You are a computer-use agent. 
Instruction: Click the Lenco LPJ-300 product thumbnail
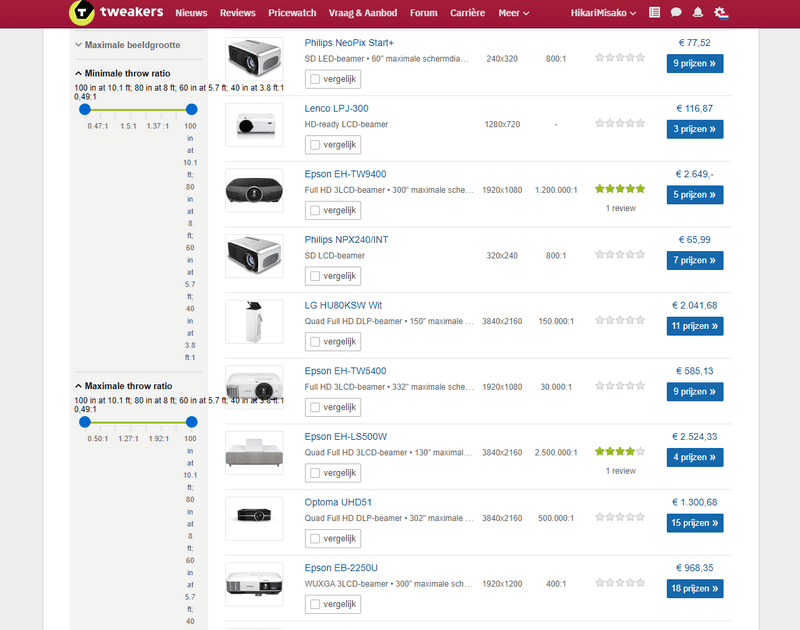pos(254,125)
